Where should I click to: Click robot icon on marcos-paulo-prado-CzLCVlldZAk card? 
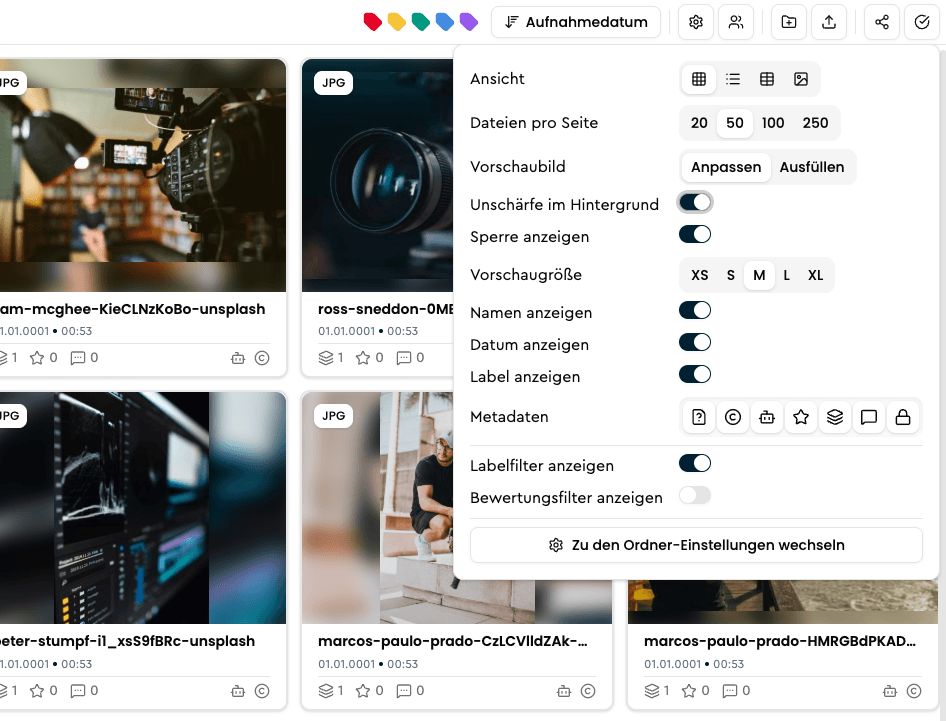[x=564, y=691]
